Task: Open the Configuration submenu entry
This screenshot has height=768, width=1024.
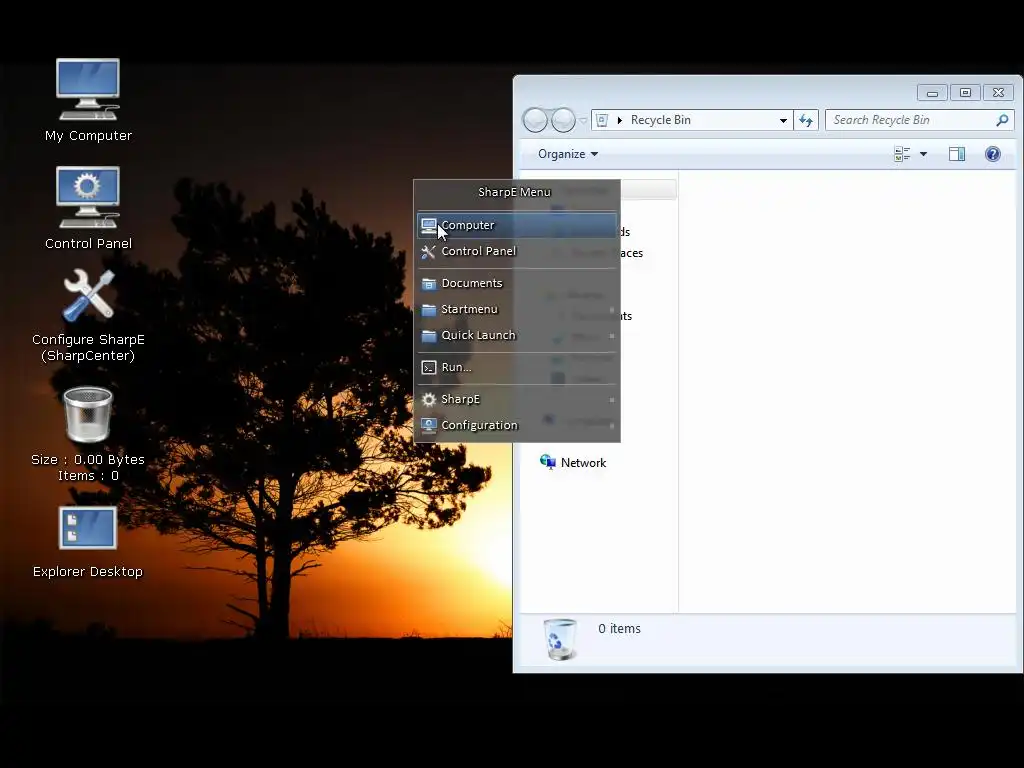Action: tap(517, 426)
